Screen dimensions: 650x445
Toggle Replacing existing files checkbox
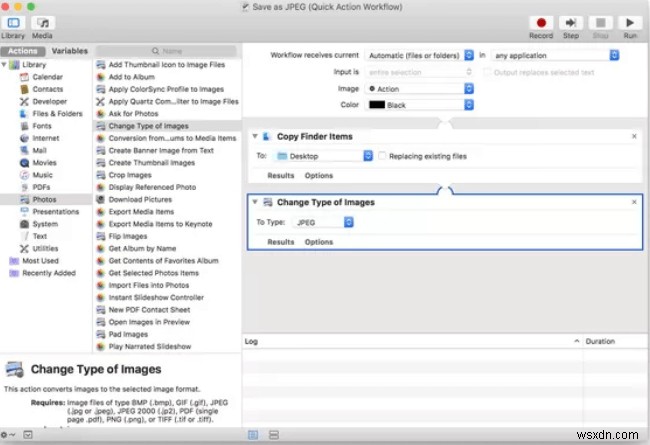click(x=382, y=156)
